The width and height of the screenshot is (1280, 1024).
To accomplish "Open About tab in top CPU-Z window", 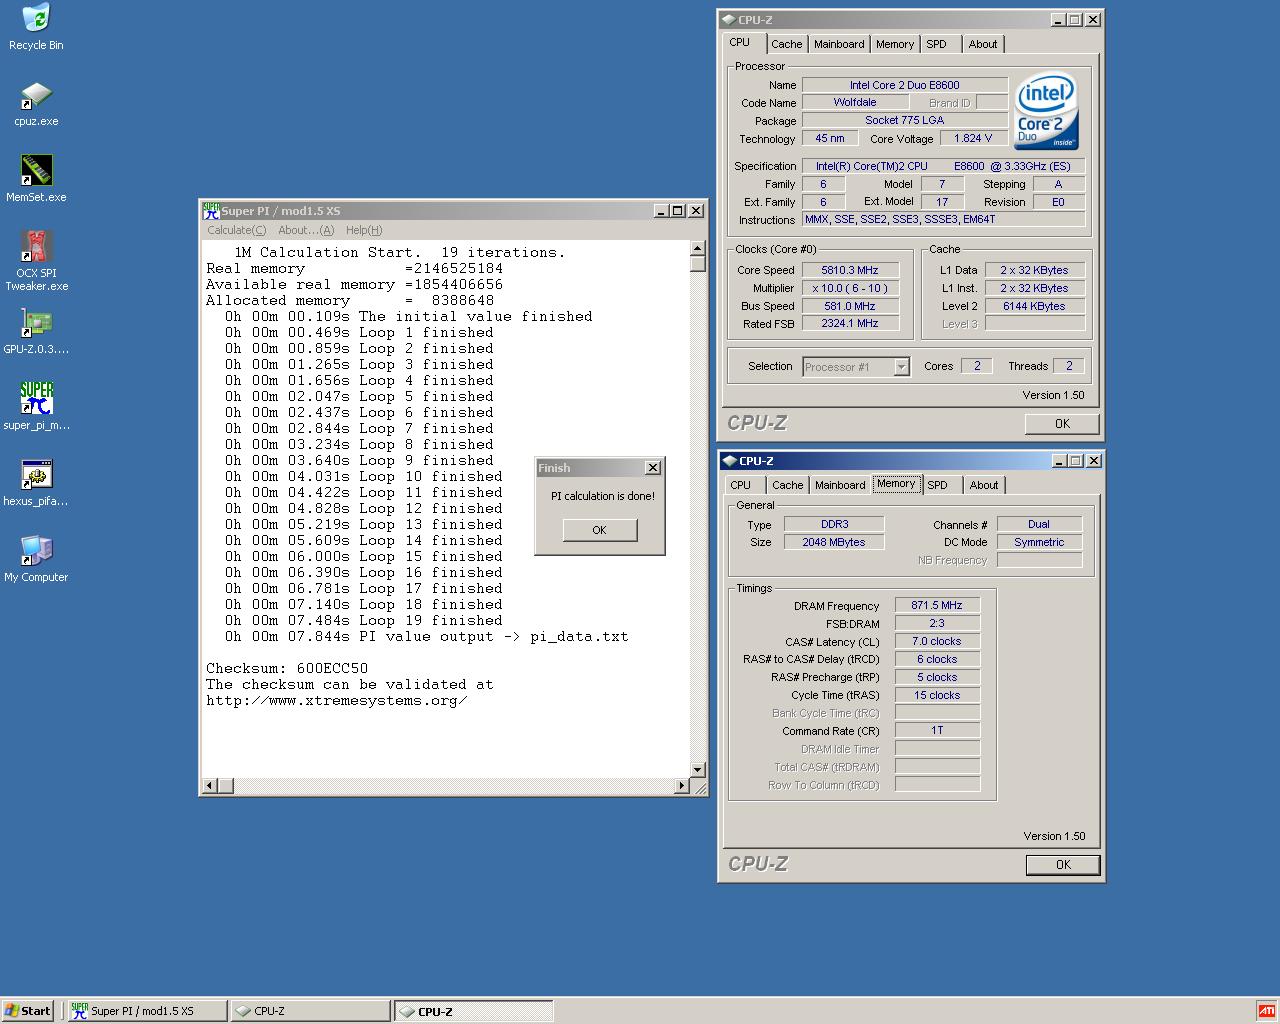I will [x=983, y=44].
